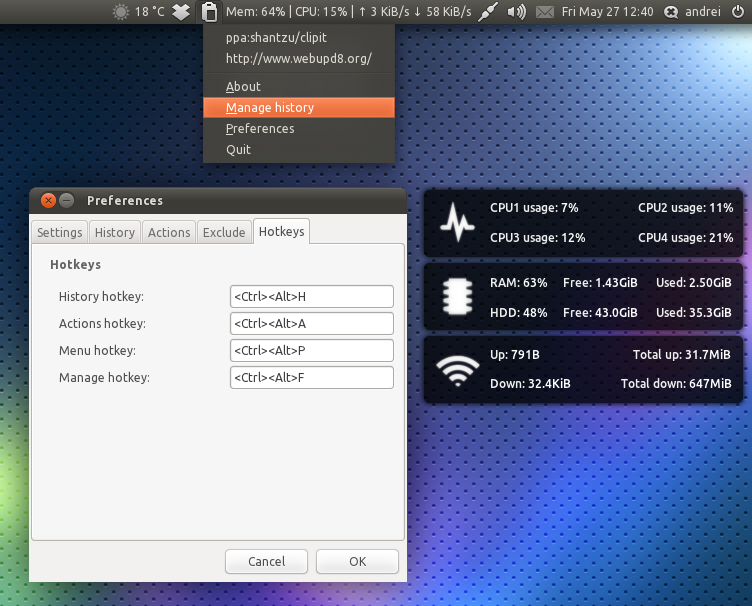Select clipboard entry http://www.webupd8.org/
Viewport: 752px width, 606px height.
tap(299, 58)
